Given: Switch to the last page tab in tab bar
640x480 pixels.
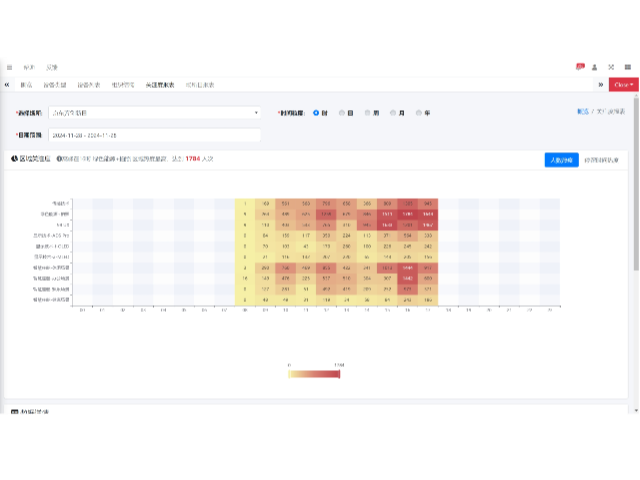Looking at the screenshot, I should (x=200, y=85).
